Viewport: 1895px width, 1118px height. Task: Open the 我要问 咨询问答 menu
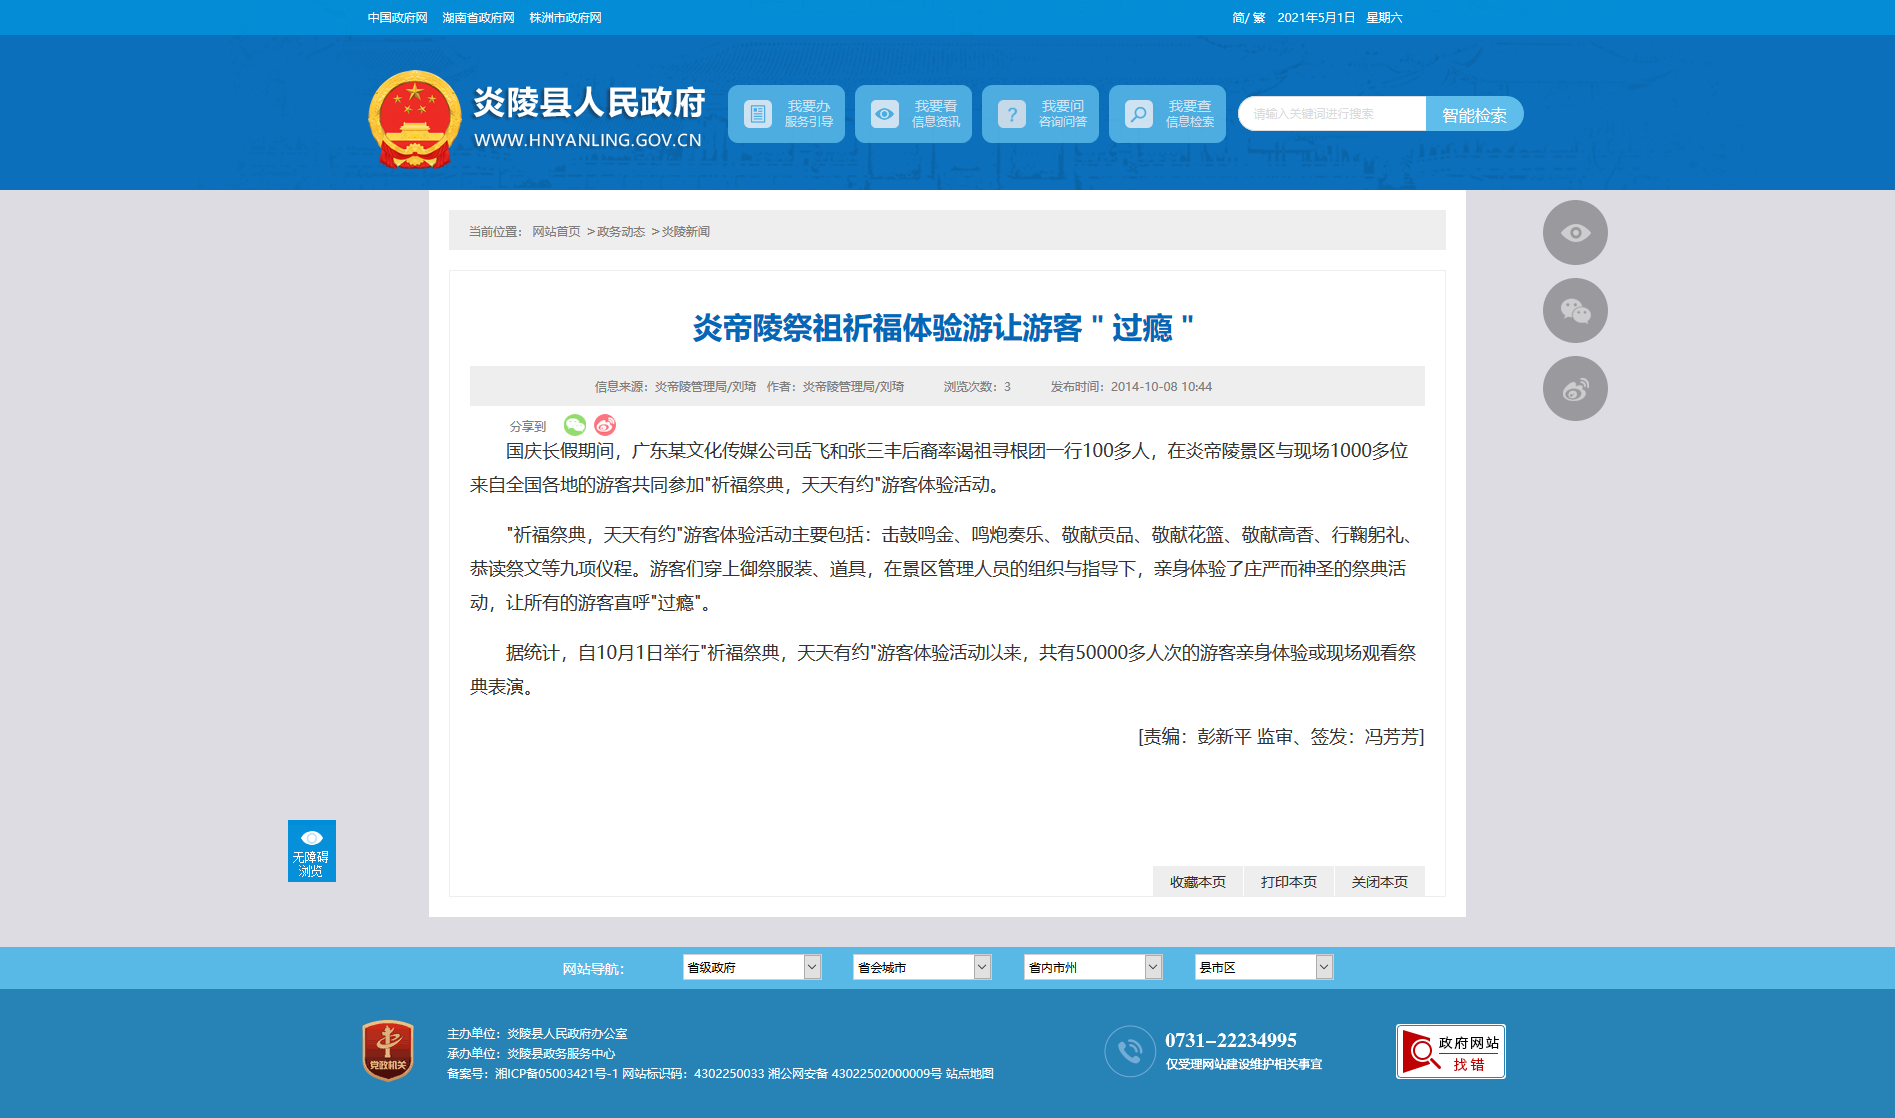(x=1040, y=114)
